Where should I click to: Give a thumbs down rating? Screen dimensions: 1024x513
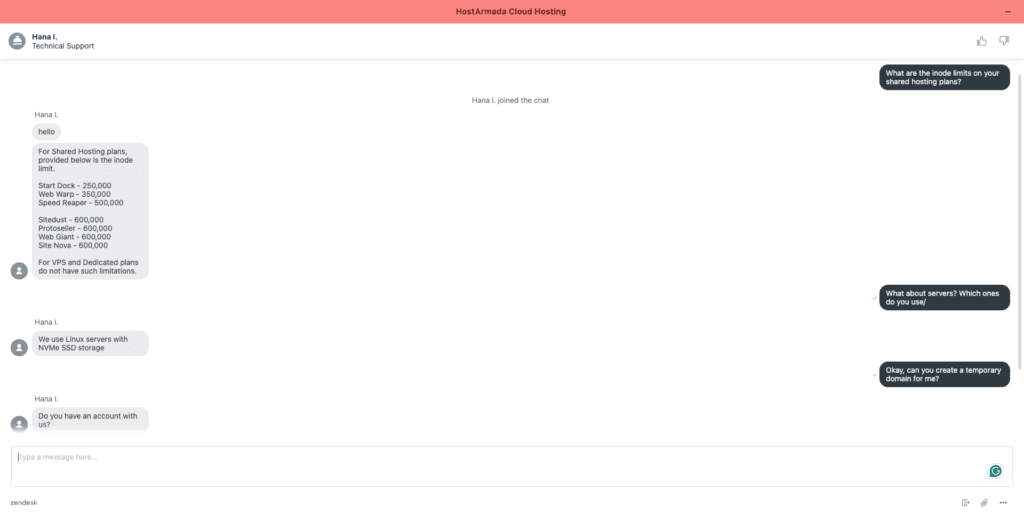coord(1004,41)
